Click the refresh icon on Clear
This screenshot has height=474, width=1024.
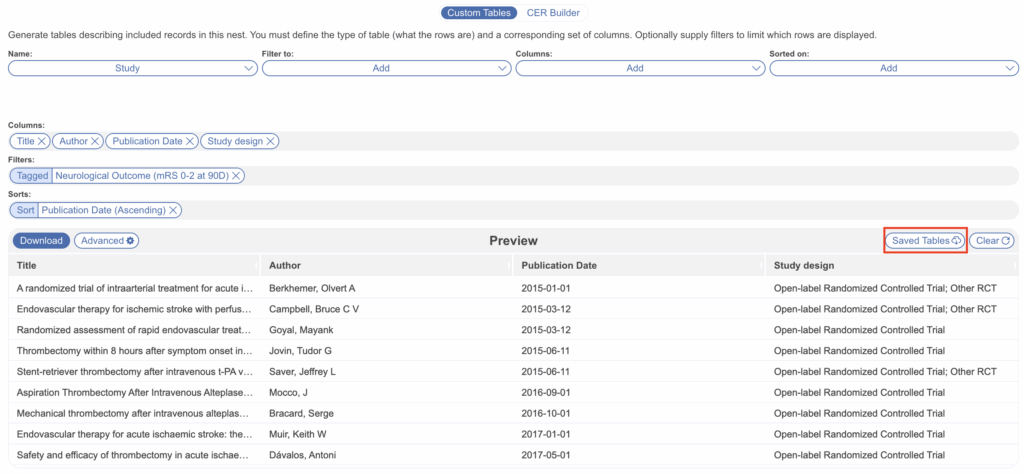click(1006, 241)
